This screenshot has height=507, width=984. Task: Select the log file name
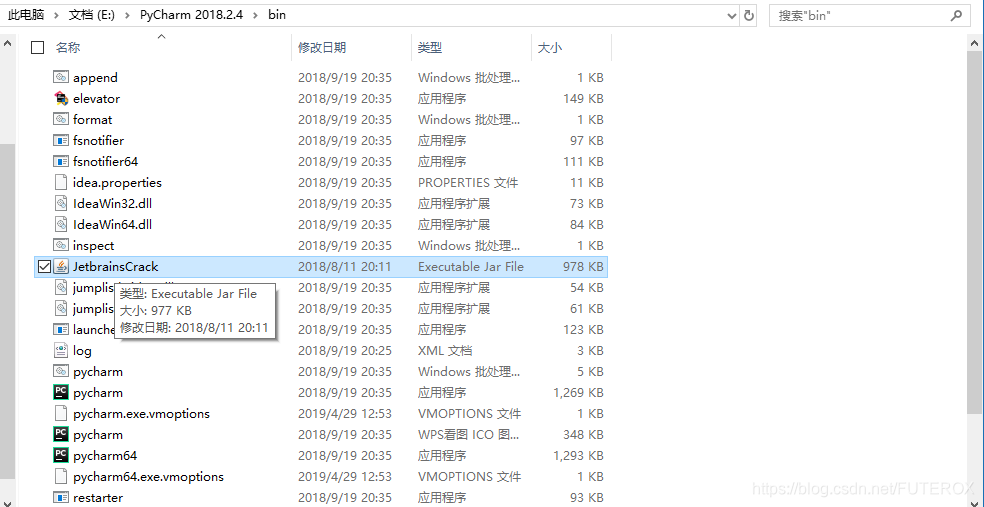coord(82,351)
